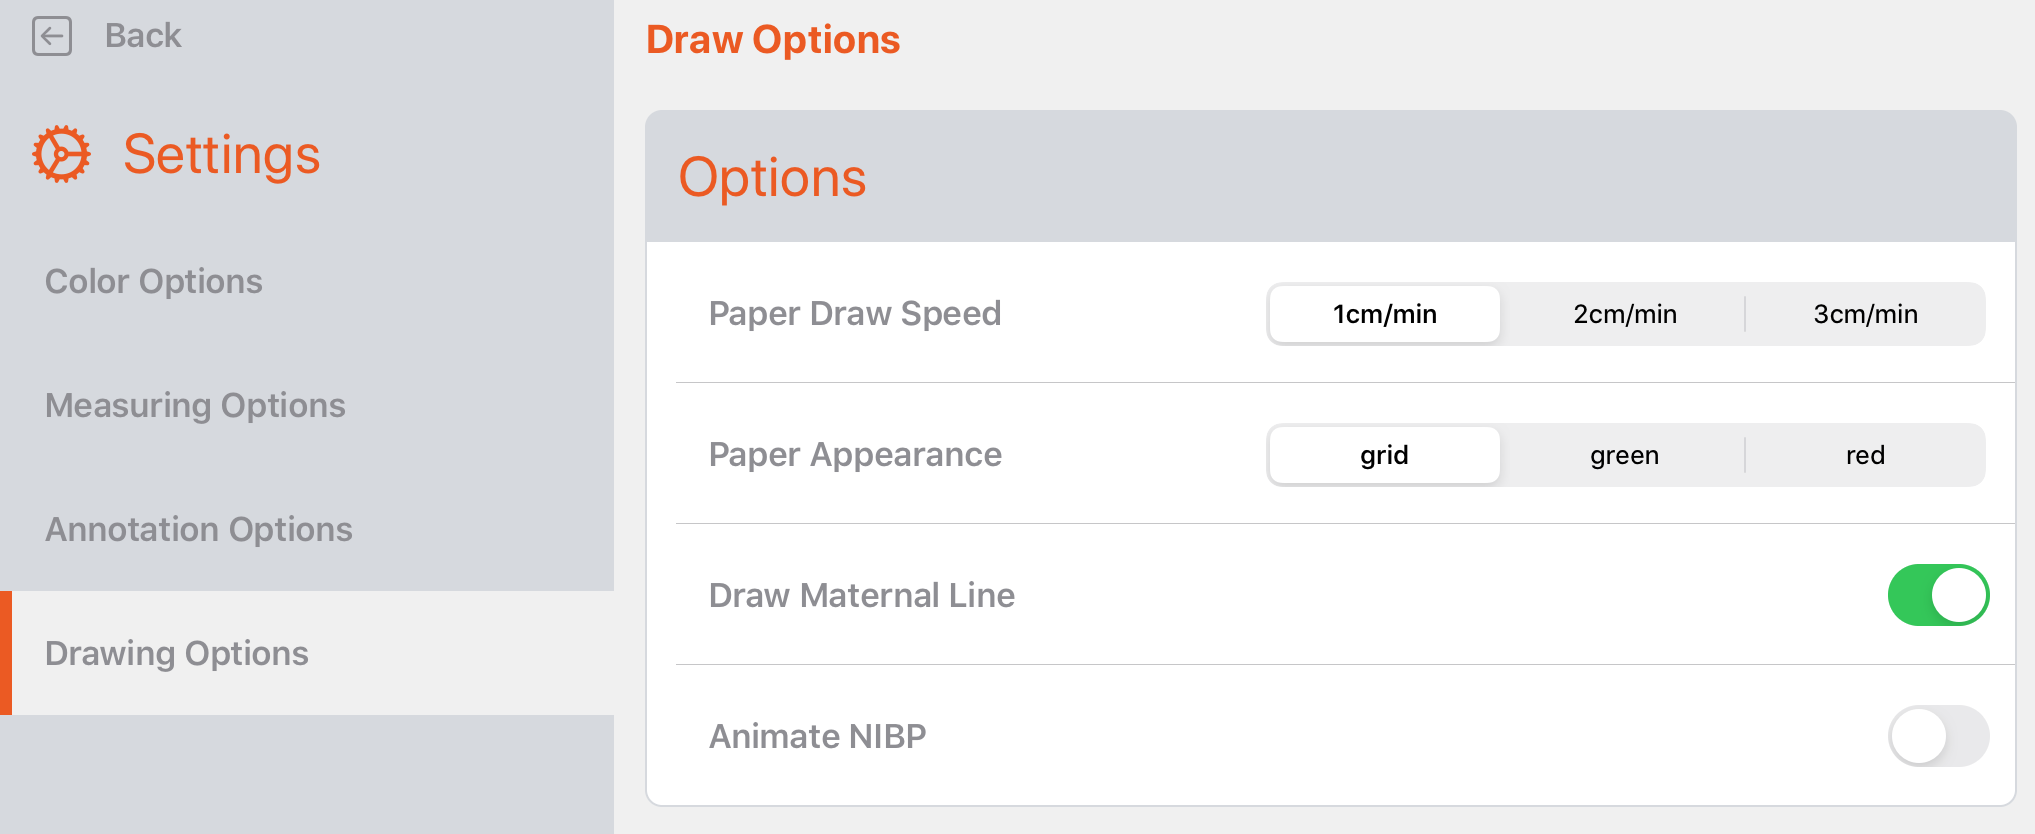The image size is (2035, 834).
Task: Click the Options section header
Action: point(773,177)
